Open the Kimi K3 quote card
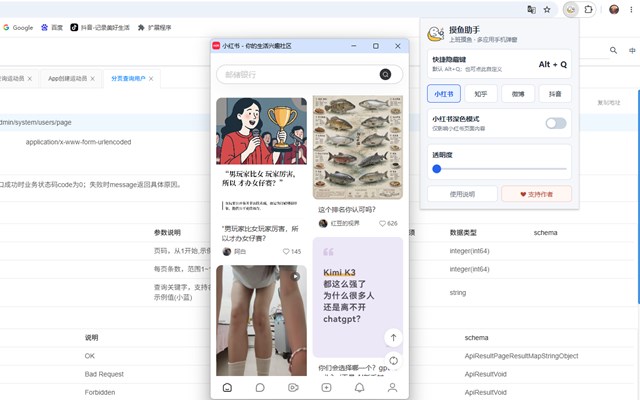This screenshot has width=640, height=400. (358, 297)
